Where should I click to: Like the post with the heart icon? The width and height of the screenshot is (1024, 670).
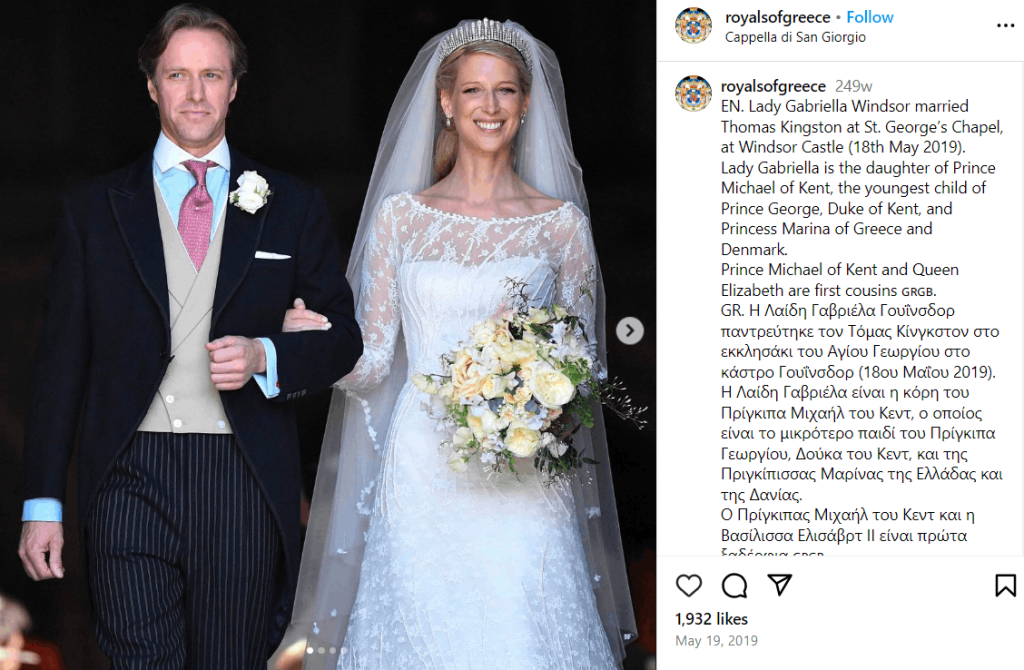(x=688, y=585)
